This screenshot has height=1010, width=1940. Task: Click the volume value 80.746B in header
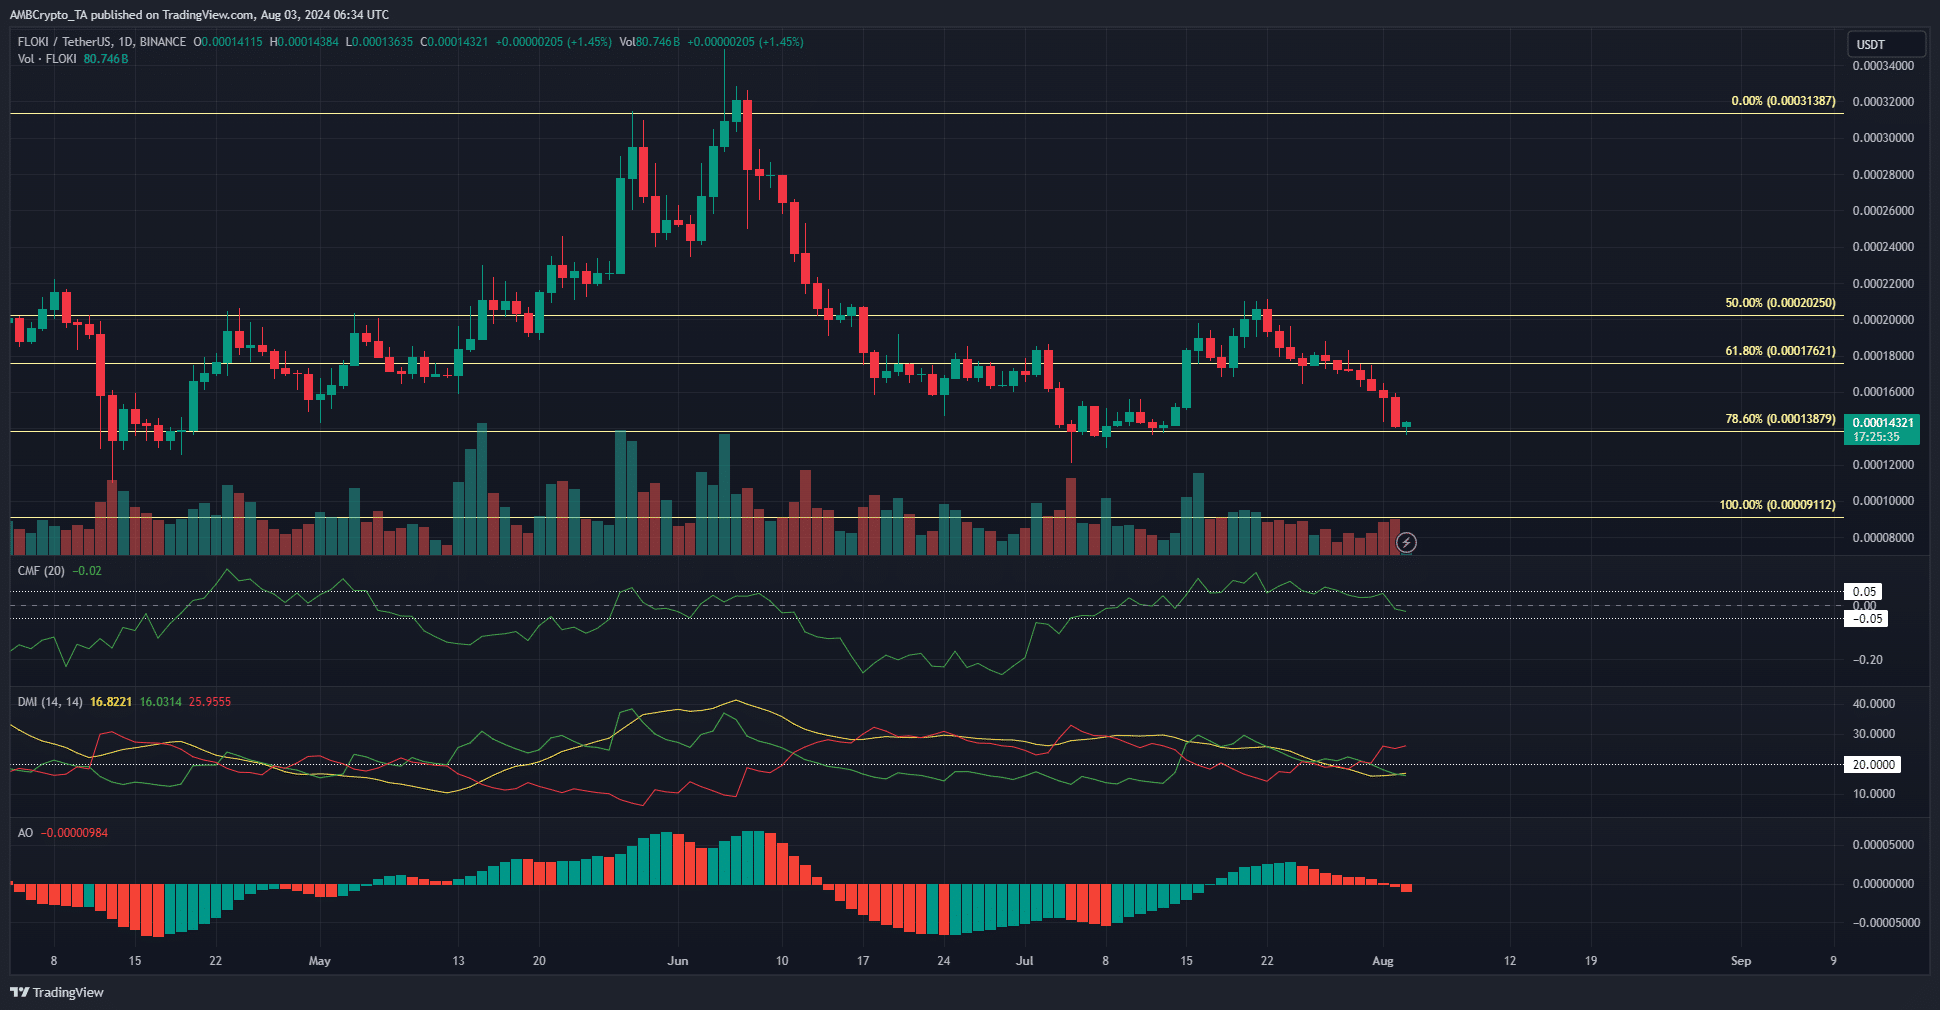point(658,42)
